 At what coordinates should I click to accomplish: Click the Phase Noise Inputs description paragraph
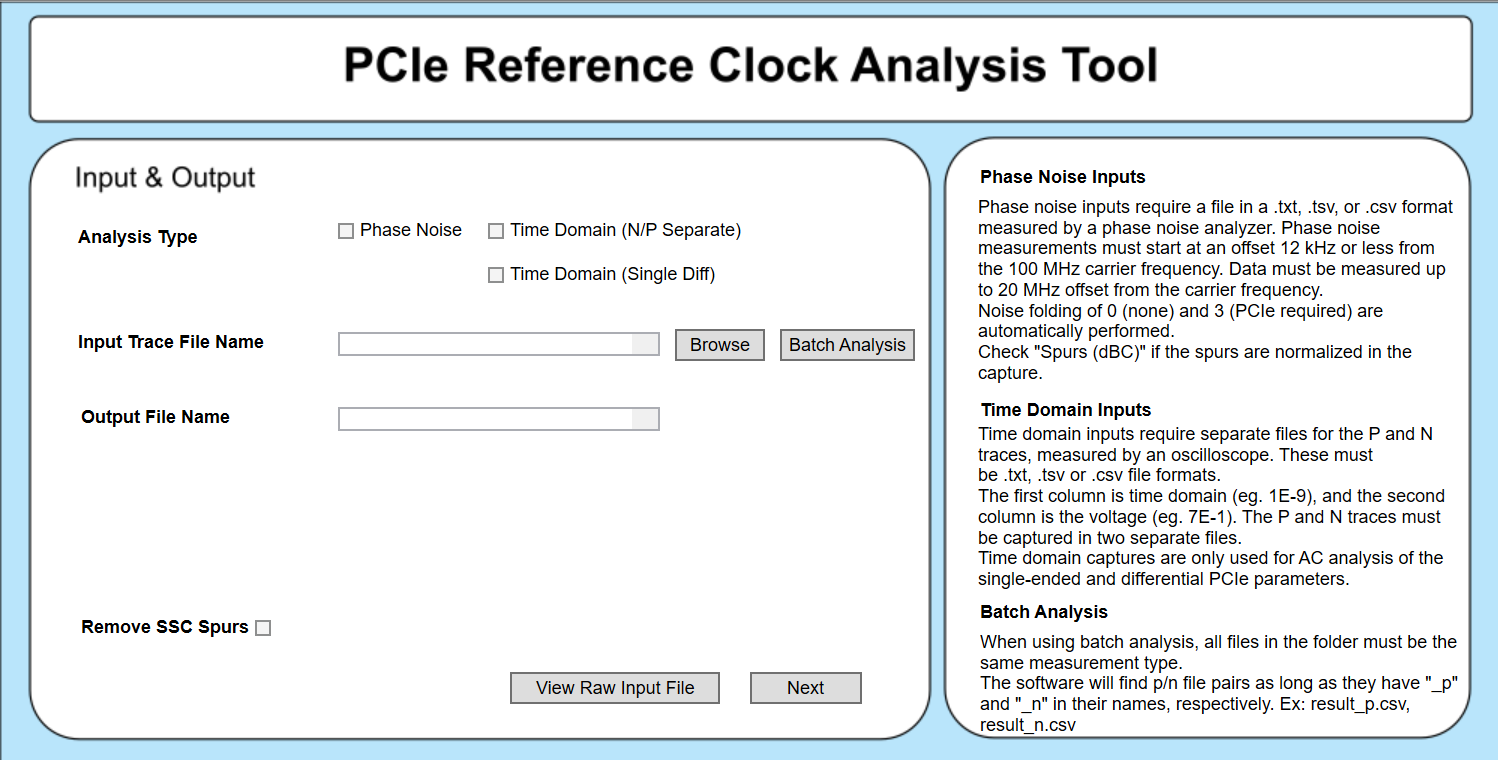tap(1215, 290)
